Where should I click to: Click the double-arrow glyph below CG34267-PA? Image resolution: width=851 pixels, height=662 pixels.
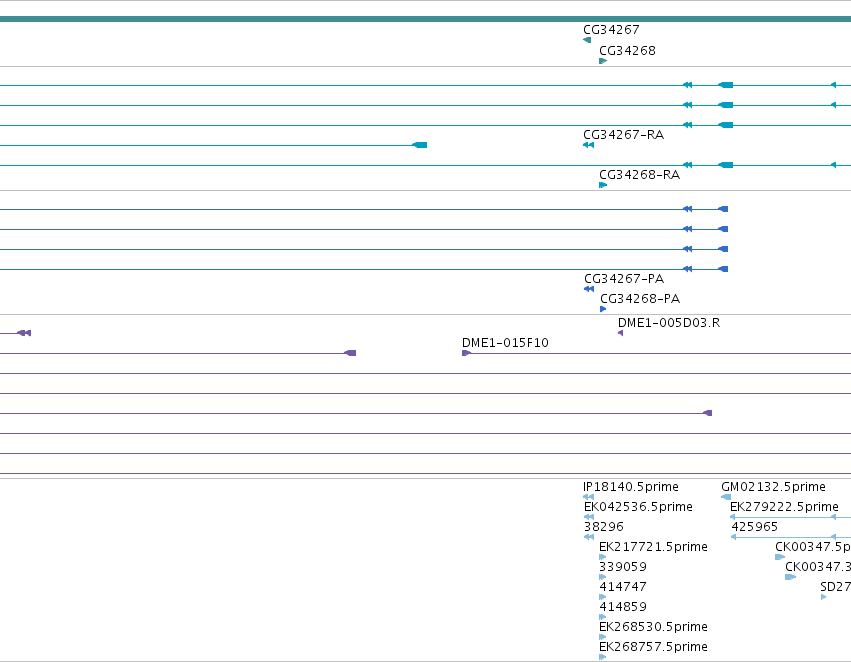pos(589,289)
